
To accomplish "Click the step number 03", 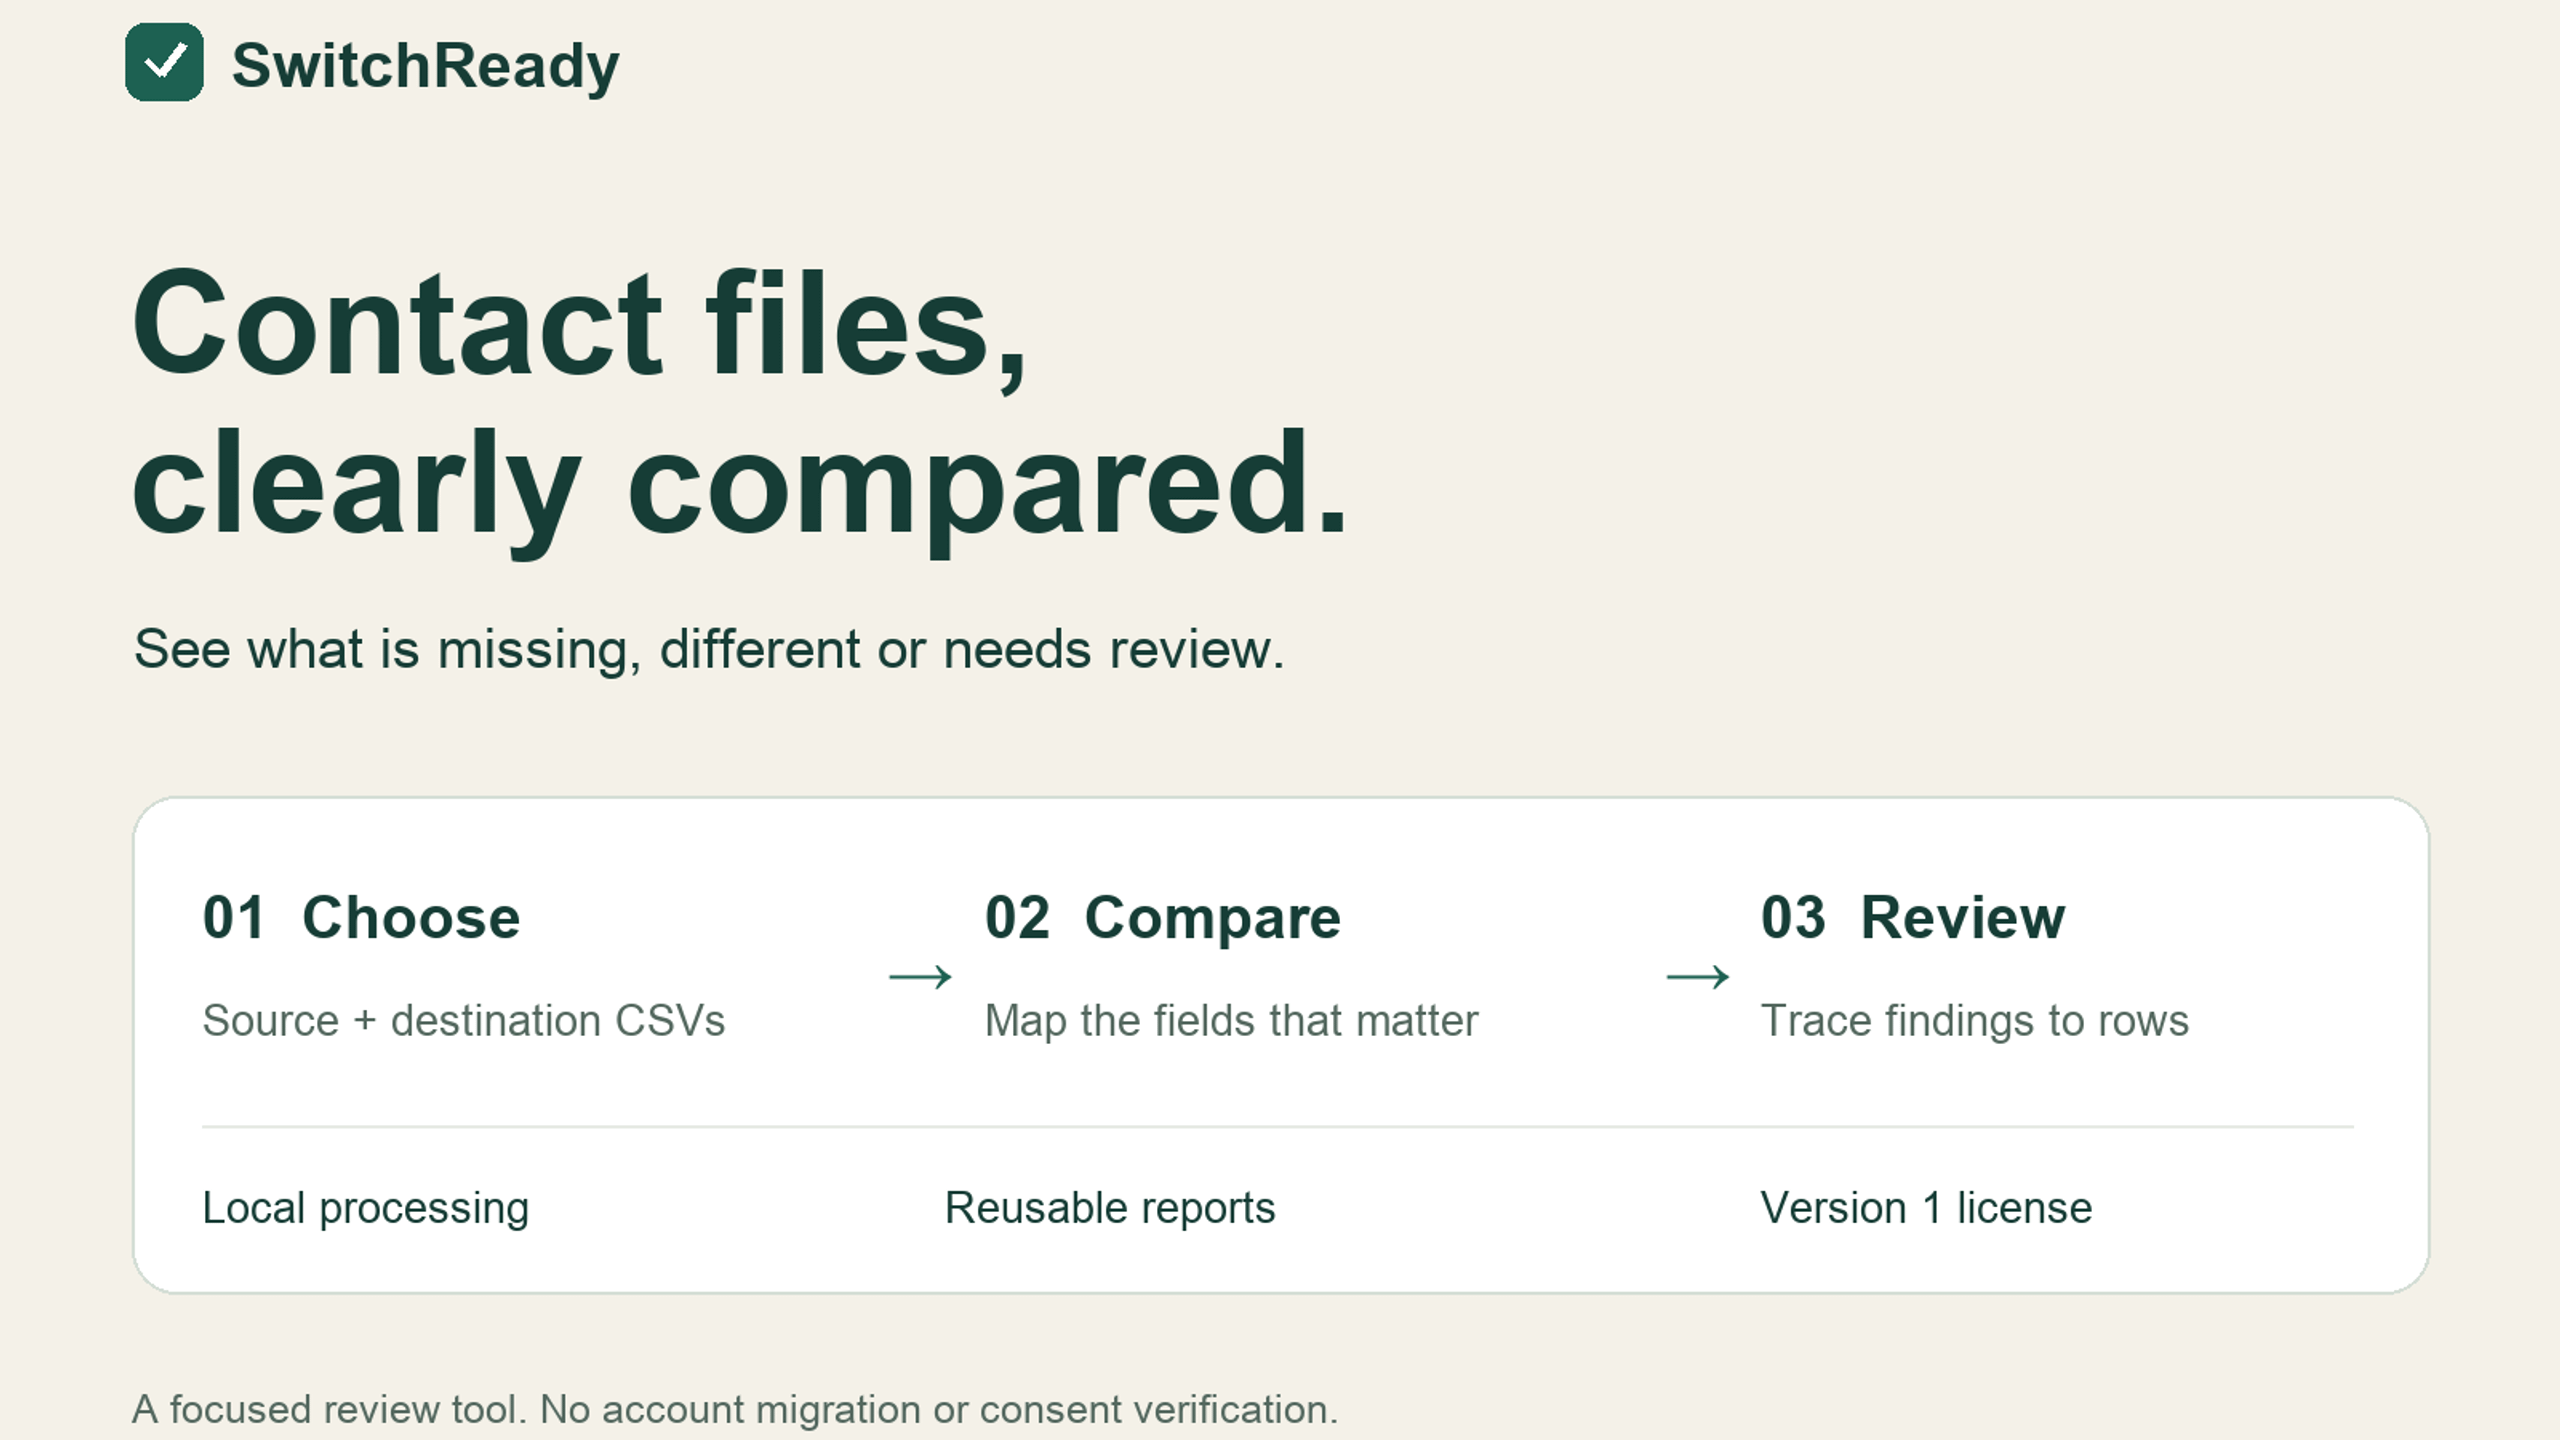I will (x=1794, y=917).
